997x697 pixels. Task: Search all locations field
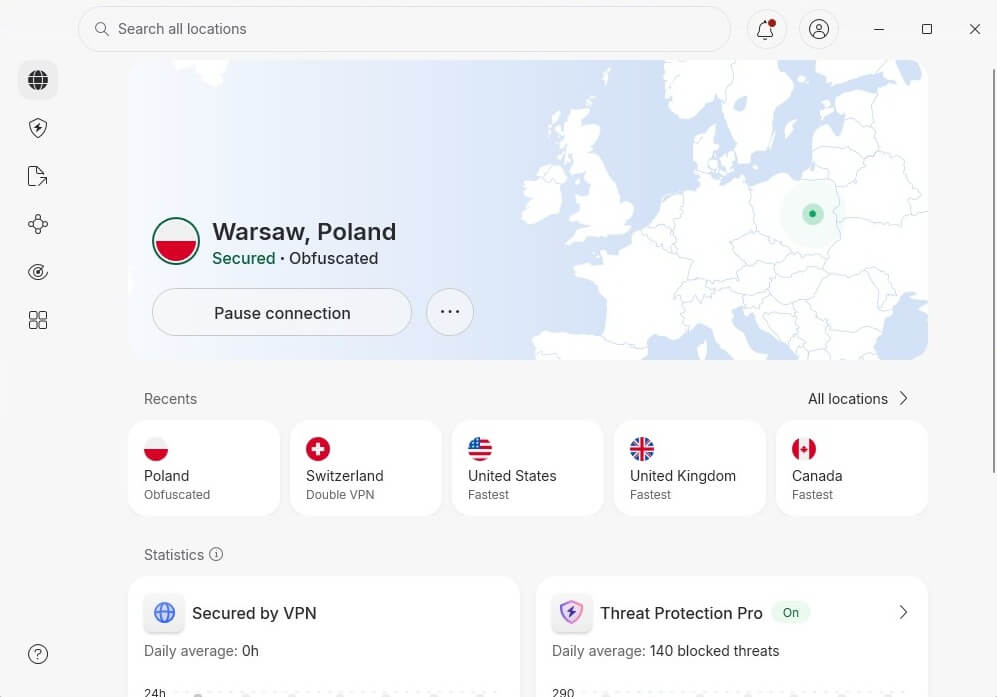pyautogui.click(x=404, y=29)
